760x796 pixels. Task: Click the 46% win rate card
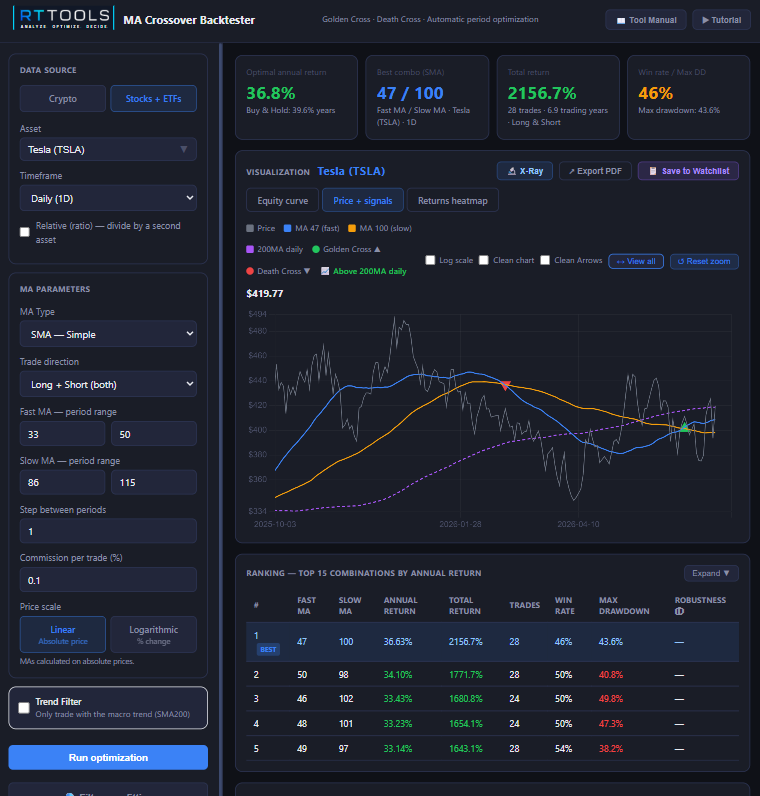point(688,97)
